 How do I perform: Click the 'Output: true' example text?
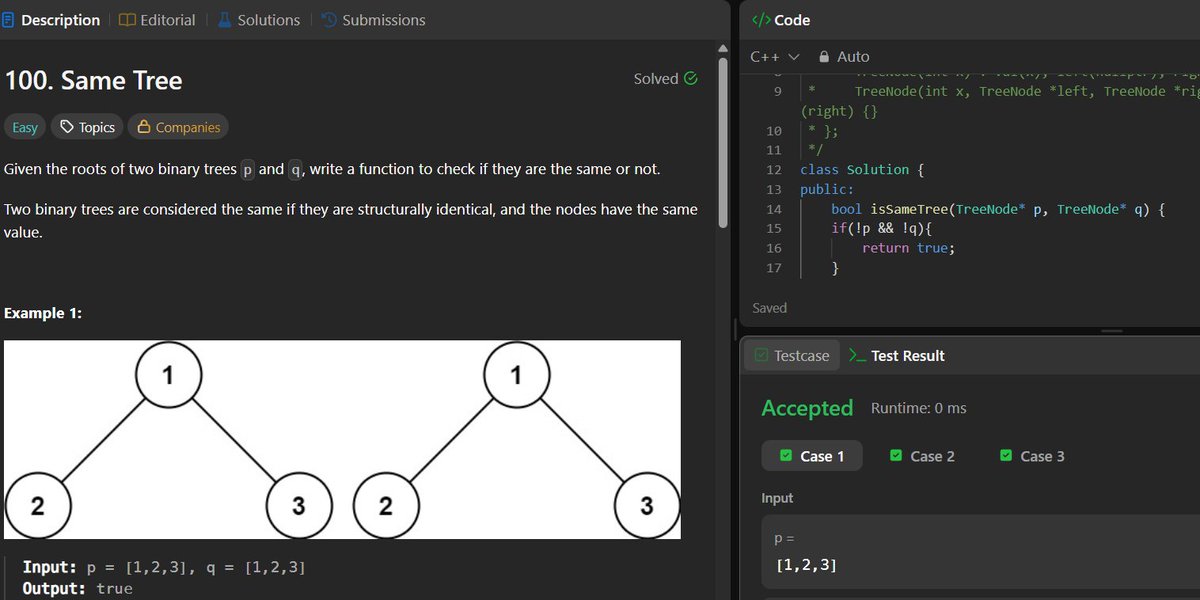point(77,589)
